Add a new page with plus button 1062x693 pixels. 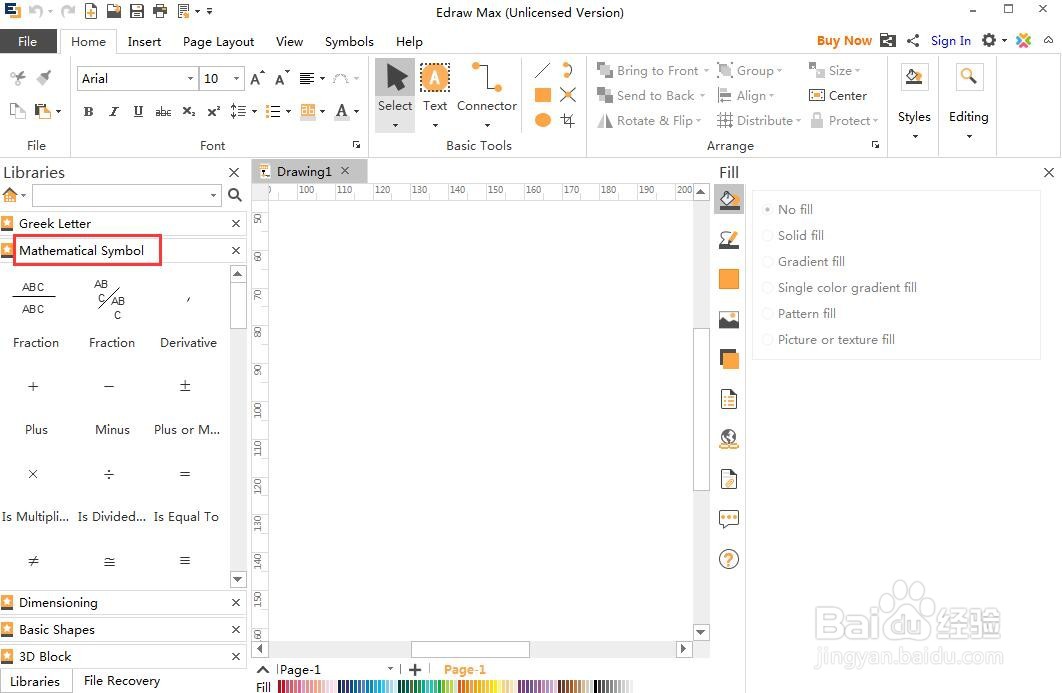point(415,669)
